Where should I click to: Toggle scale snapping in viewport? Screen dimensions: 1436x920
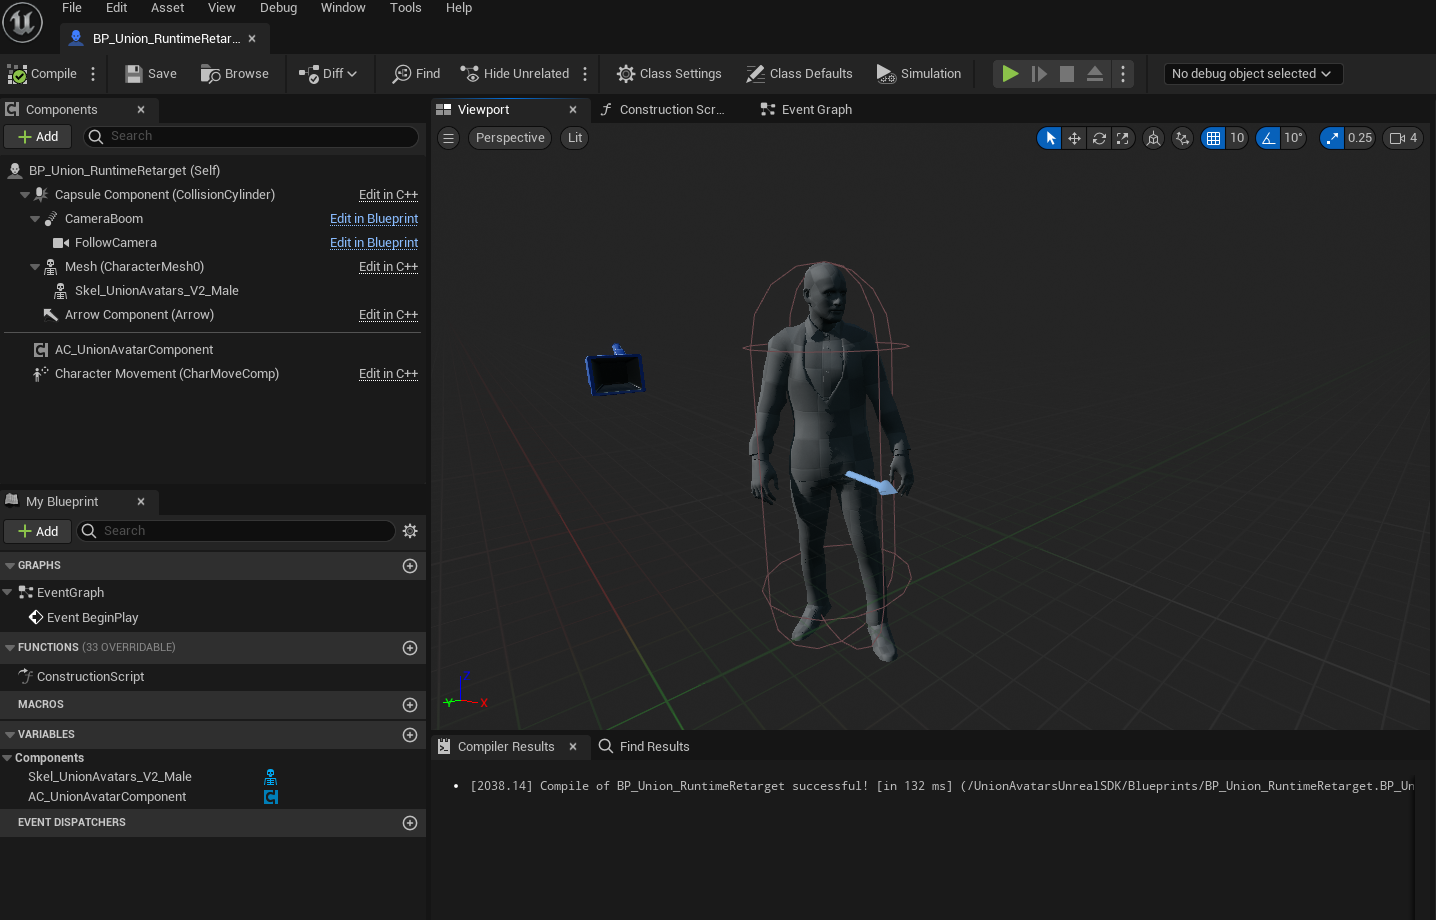click(x=1332, y=138)
